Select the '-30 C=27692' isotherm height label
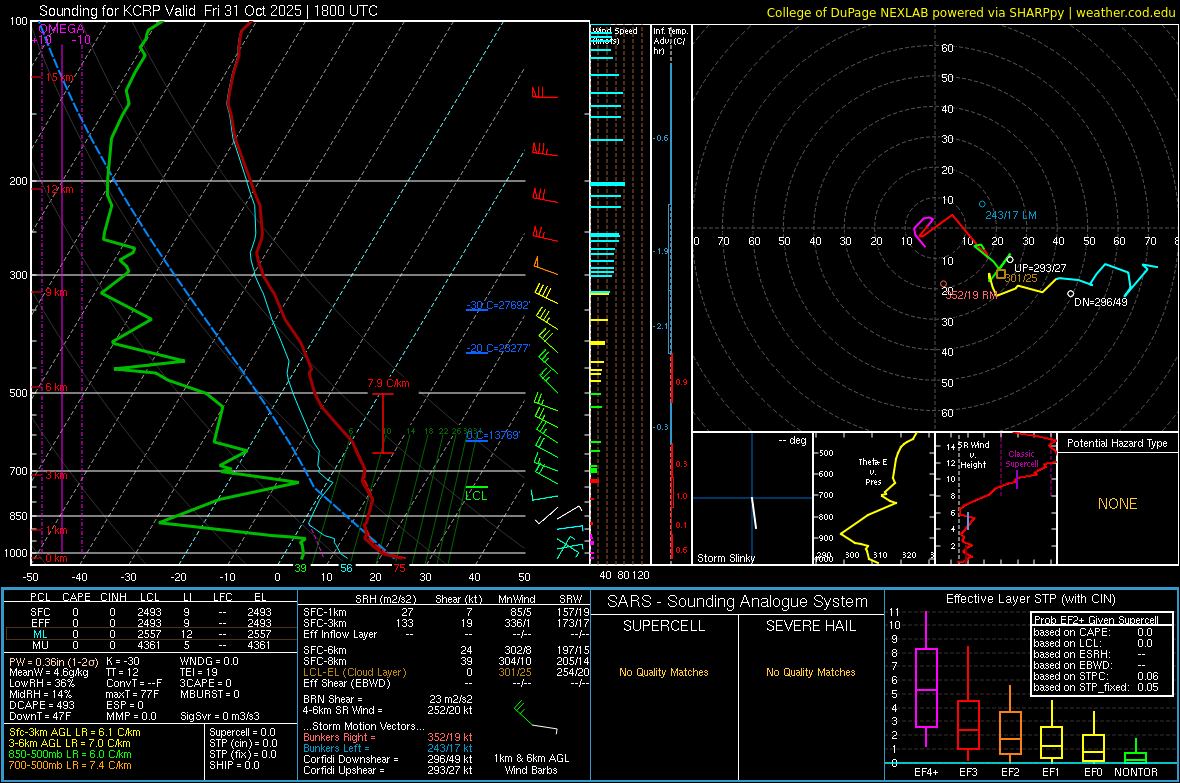The height and width of the screenshot is (783, 1180). tap(498, 305)
